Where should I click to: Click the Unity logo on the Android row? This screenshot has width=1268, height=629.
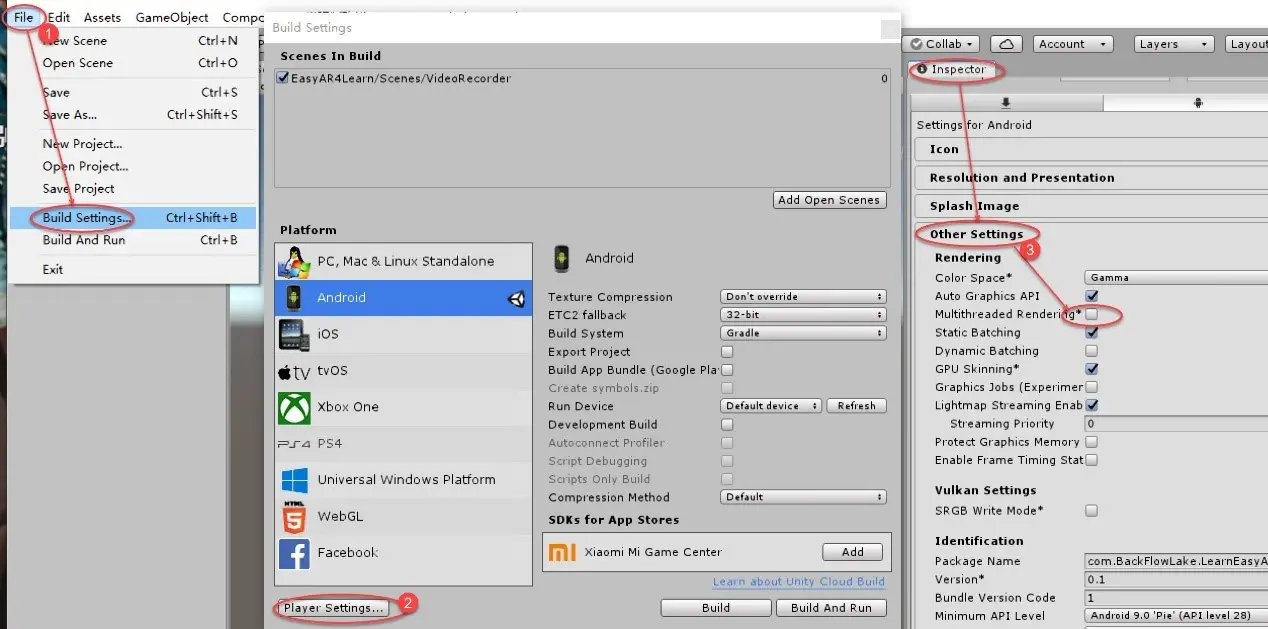coord(517,298)
